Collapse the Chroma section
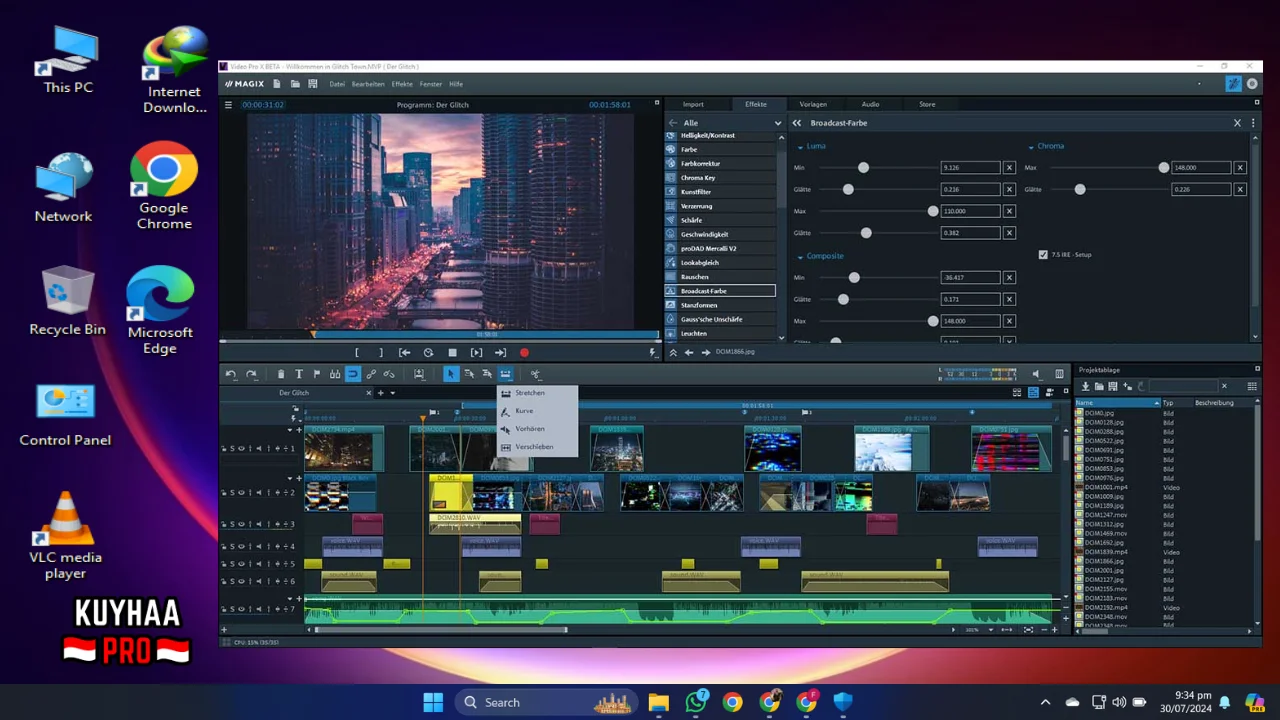This screenshot has width=1280, height=720. coord(1031,146)
